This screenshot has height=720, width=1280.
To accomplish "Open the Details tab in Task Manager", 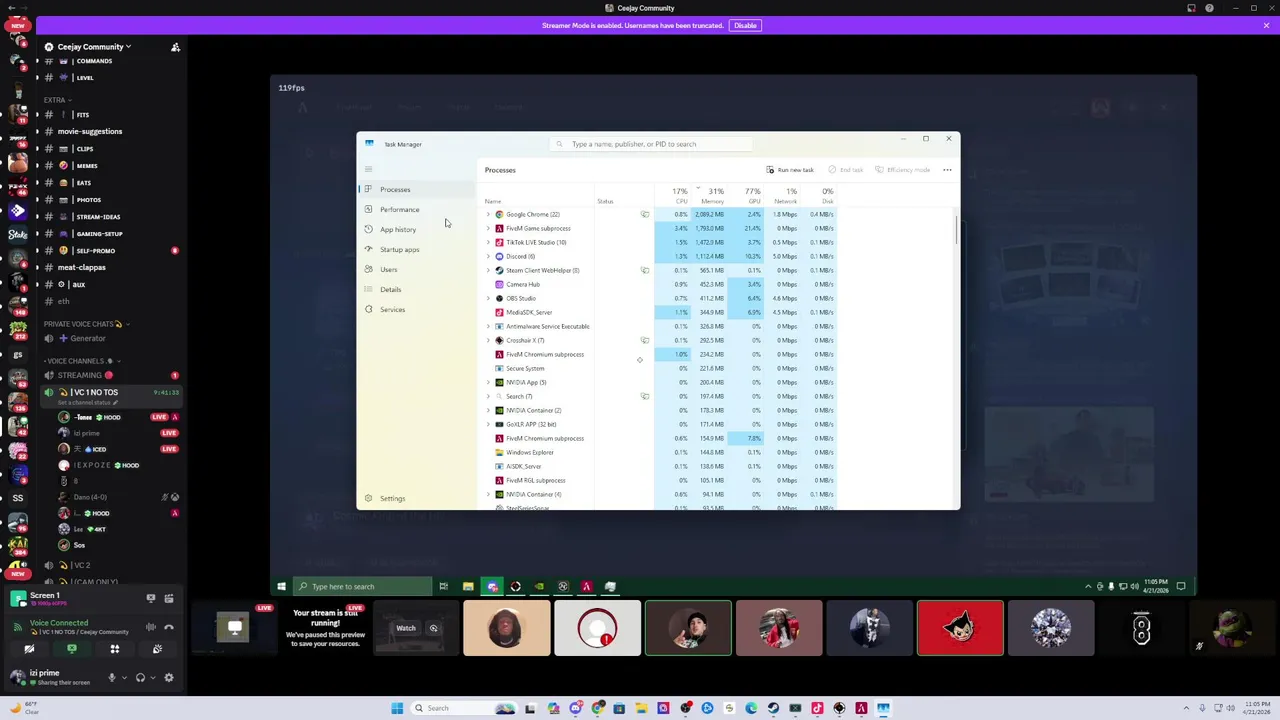I will [415, 289].
